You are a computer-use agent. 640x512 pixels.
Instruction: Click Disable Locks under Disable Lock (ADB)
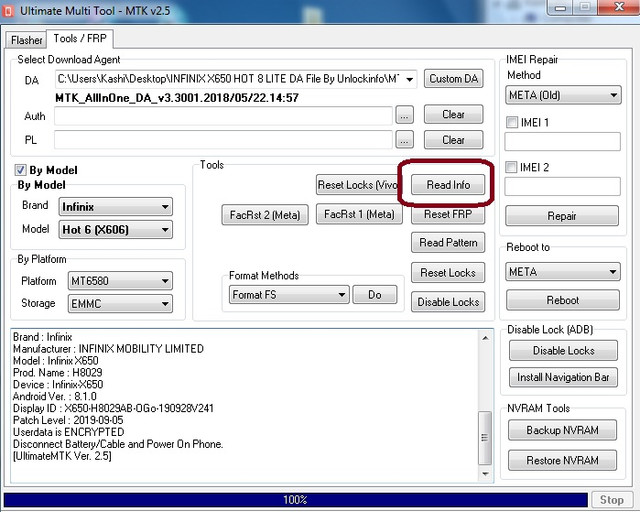pyautogui.click(x=563, y=350)
